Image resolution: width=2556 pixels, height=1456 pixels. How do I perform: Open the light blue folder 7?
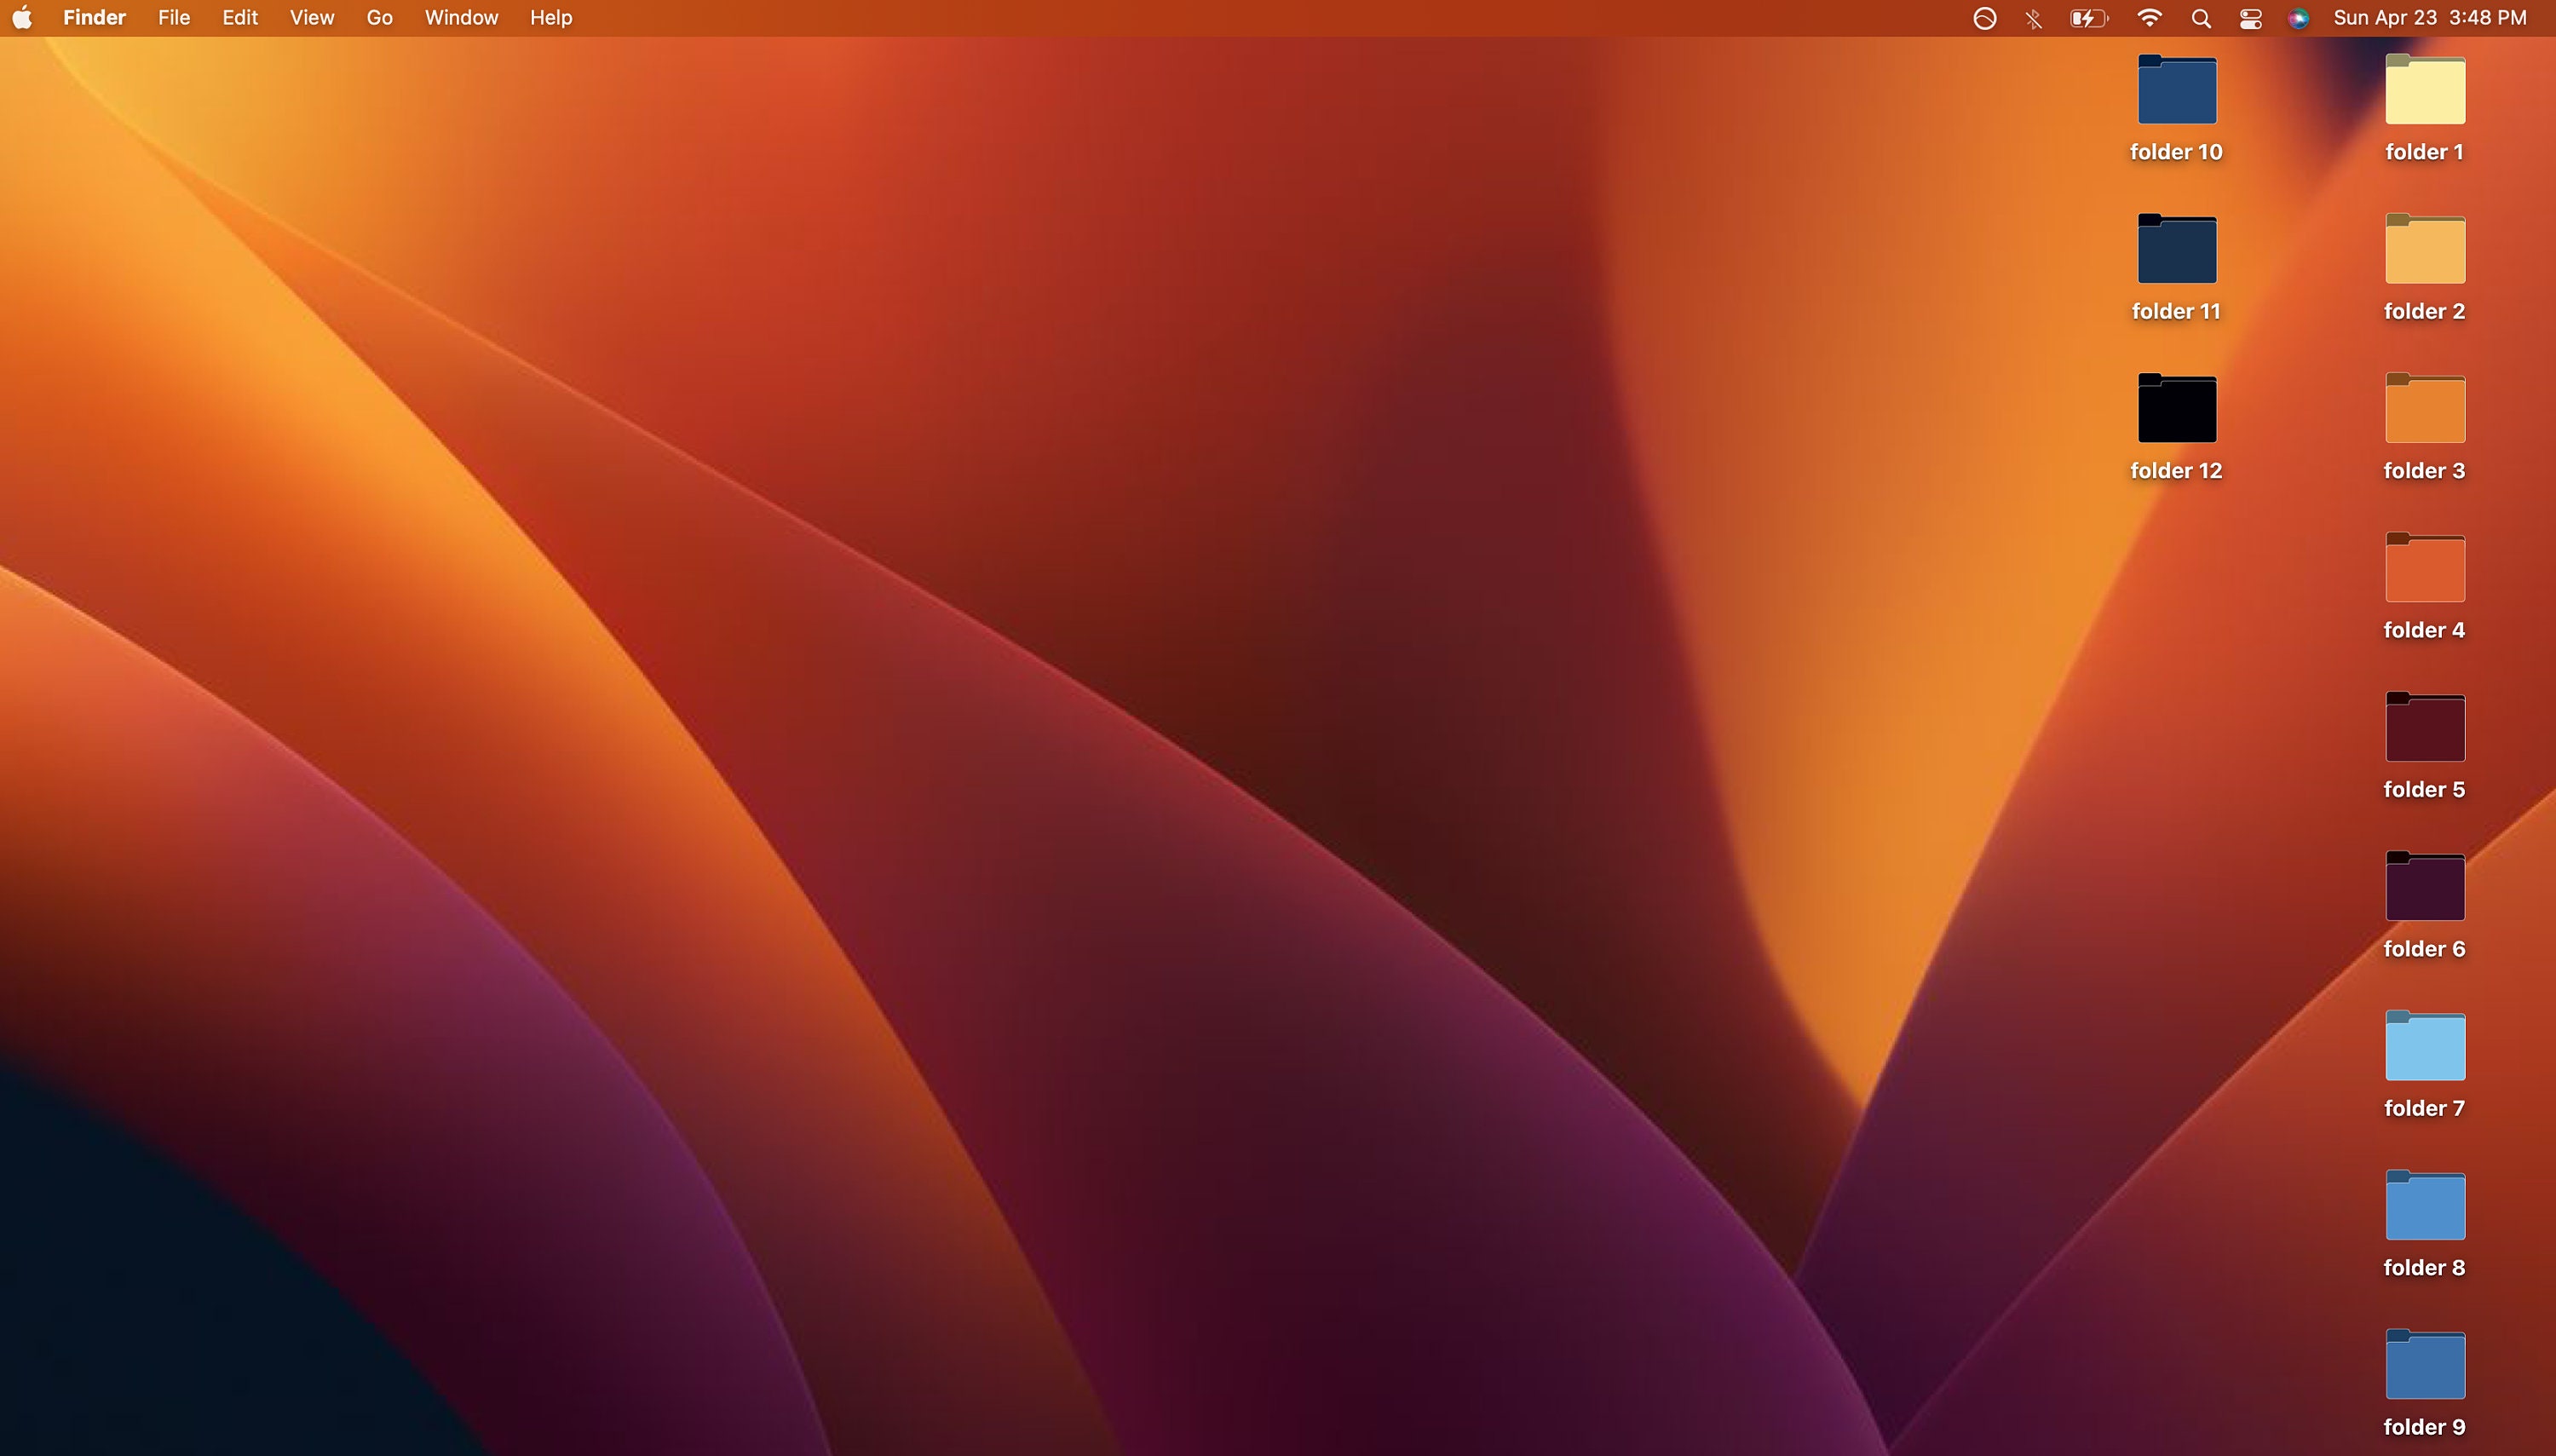(2424, 1046)
